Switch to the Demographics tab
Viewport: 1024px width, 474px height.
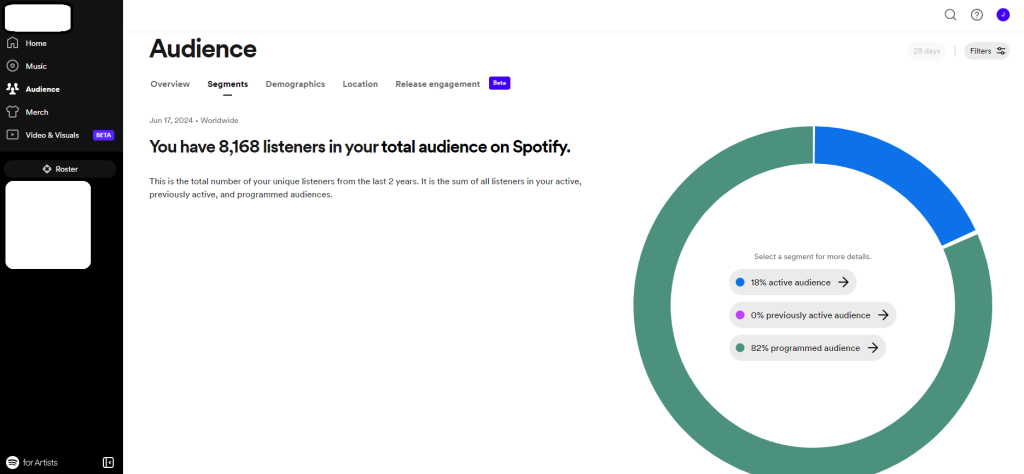pos(295,84)
